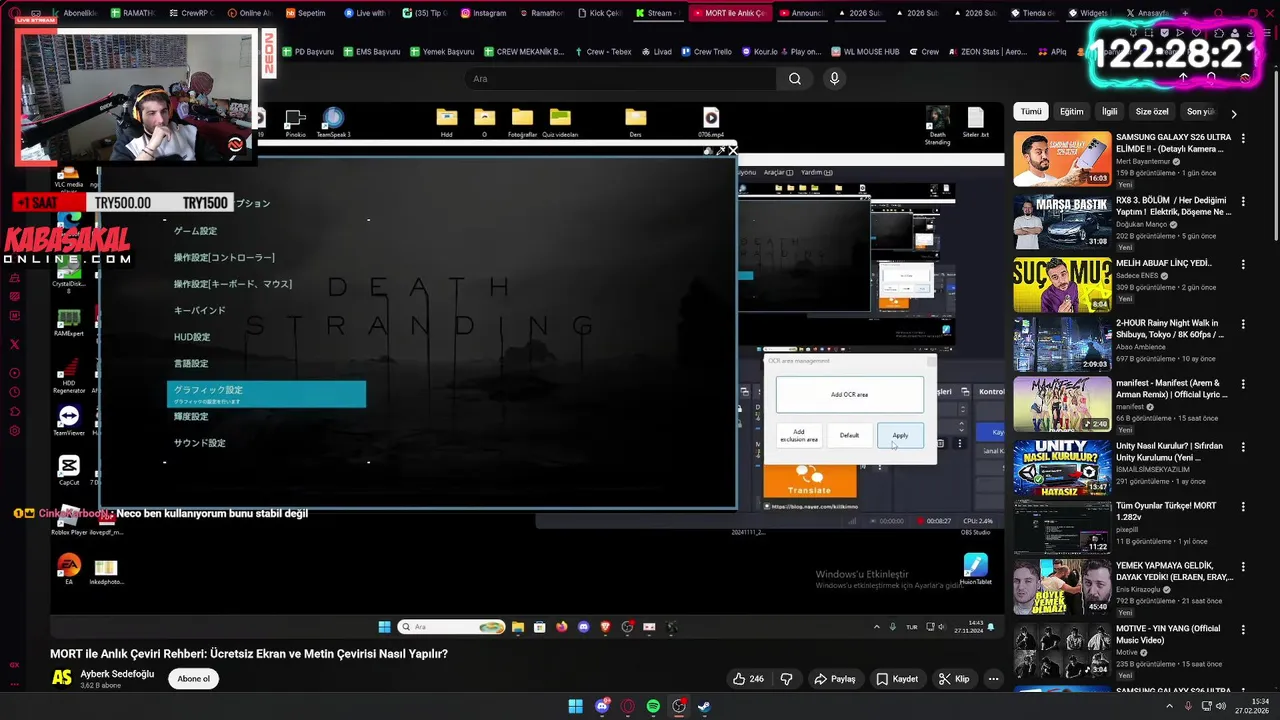Open the Livad bookmark

tap(656, 51)
